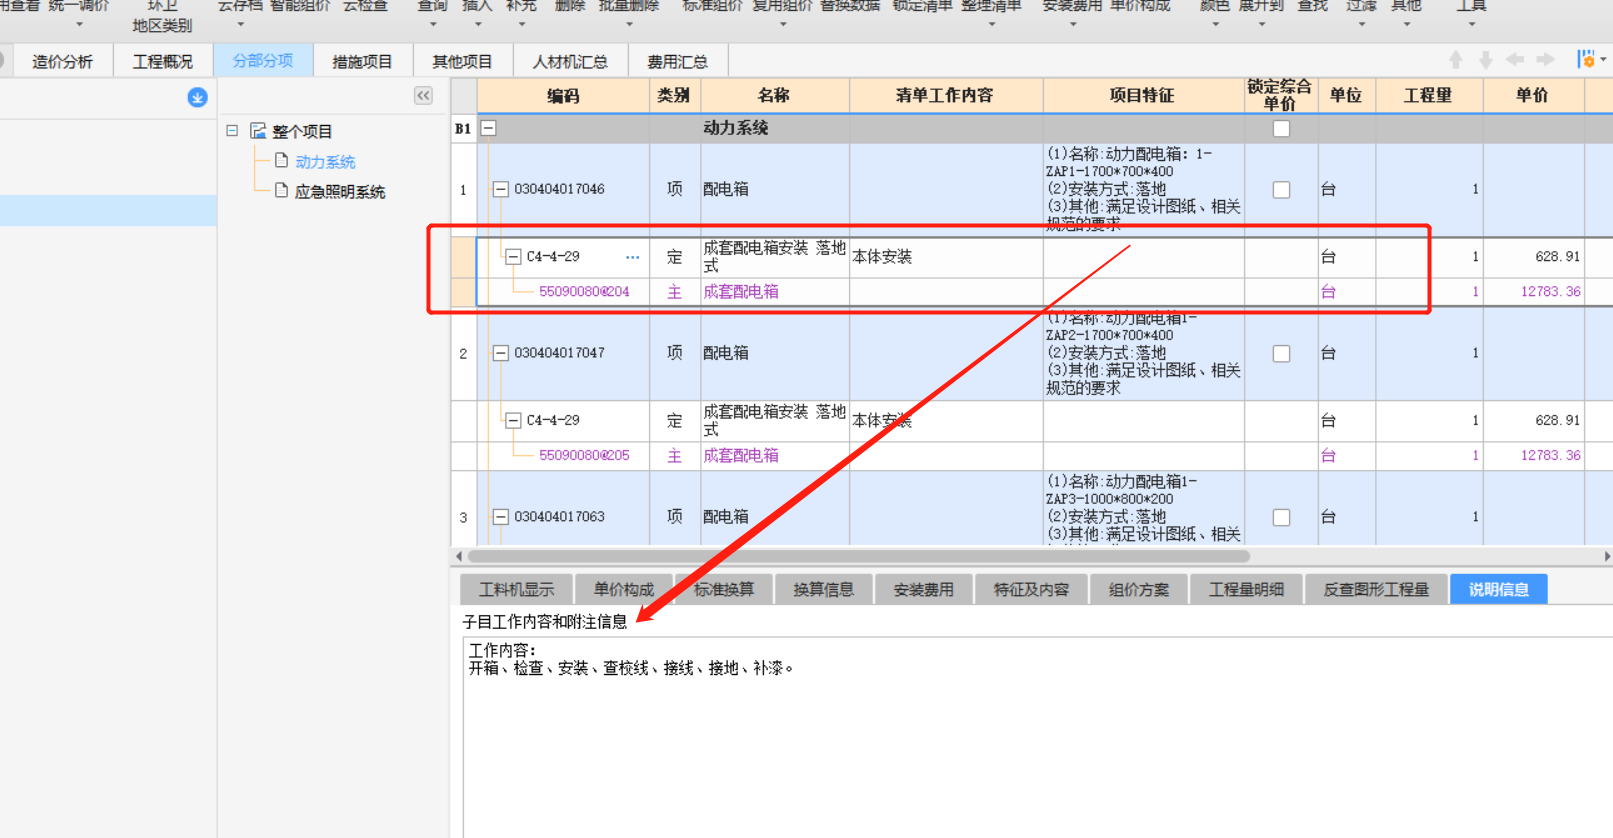
Task: Click the left arrow (promote) icon
Action: (x=1516, y=60)
